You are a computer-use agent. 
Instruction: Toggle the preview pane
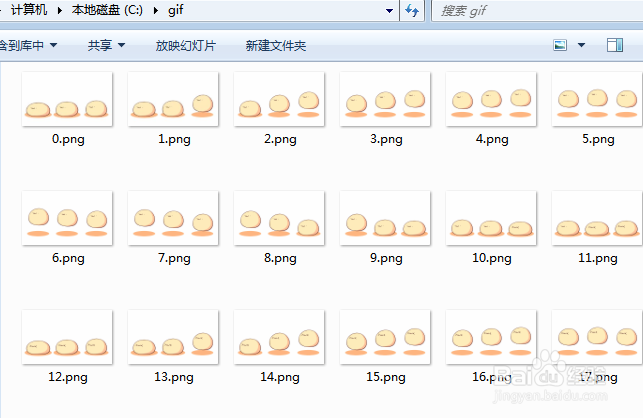click(x=615, y=45)
